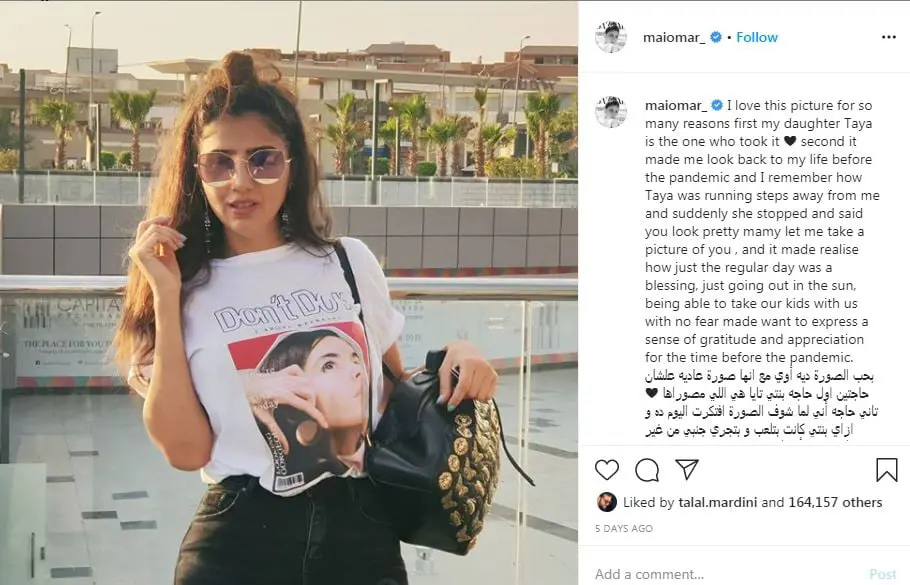Open maiomar_ username in the caption
Screen dimensions: 910x585
pos(676,106)
